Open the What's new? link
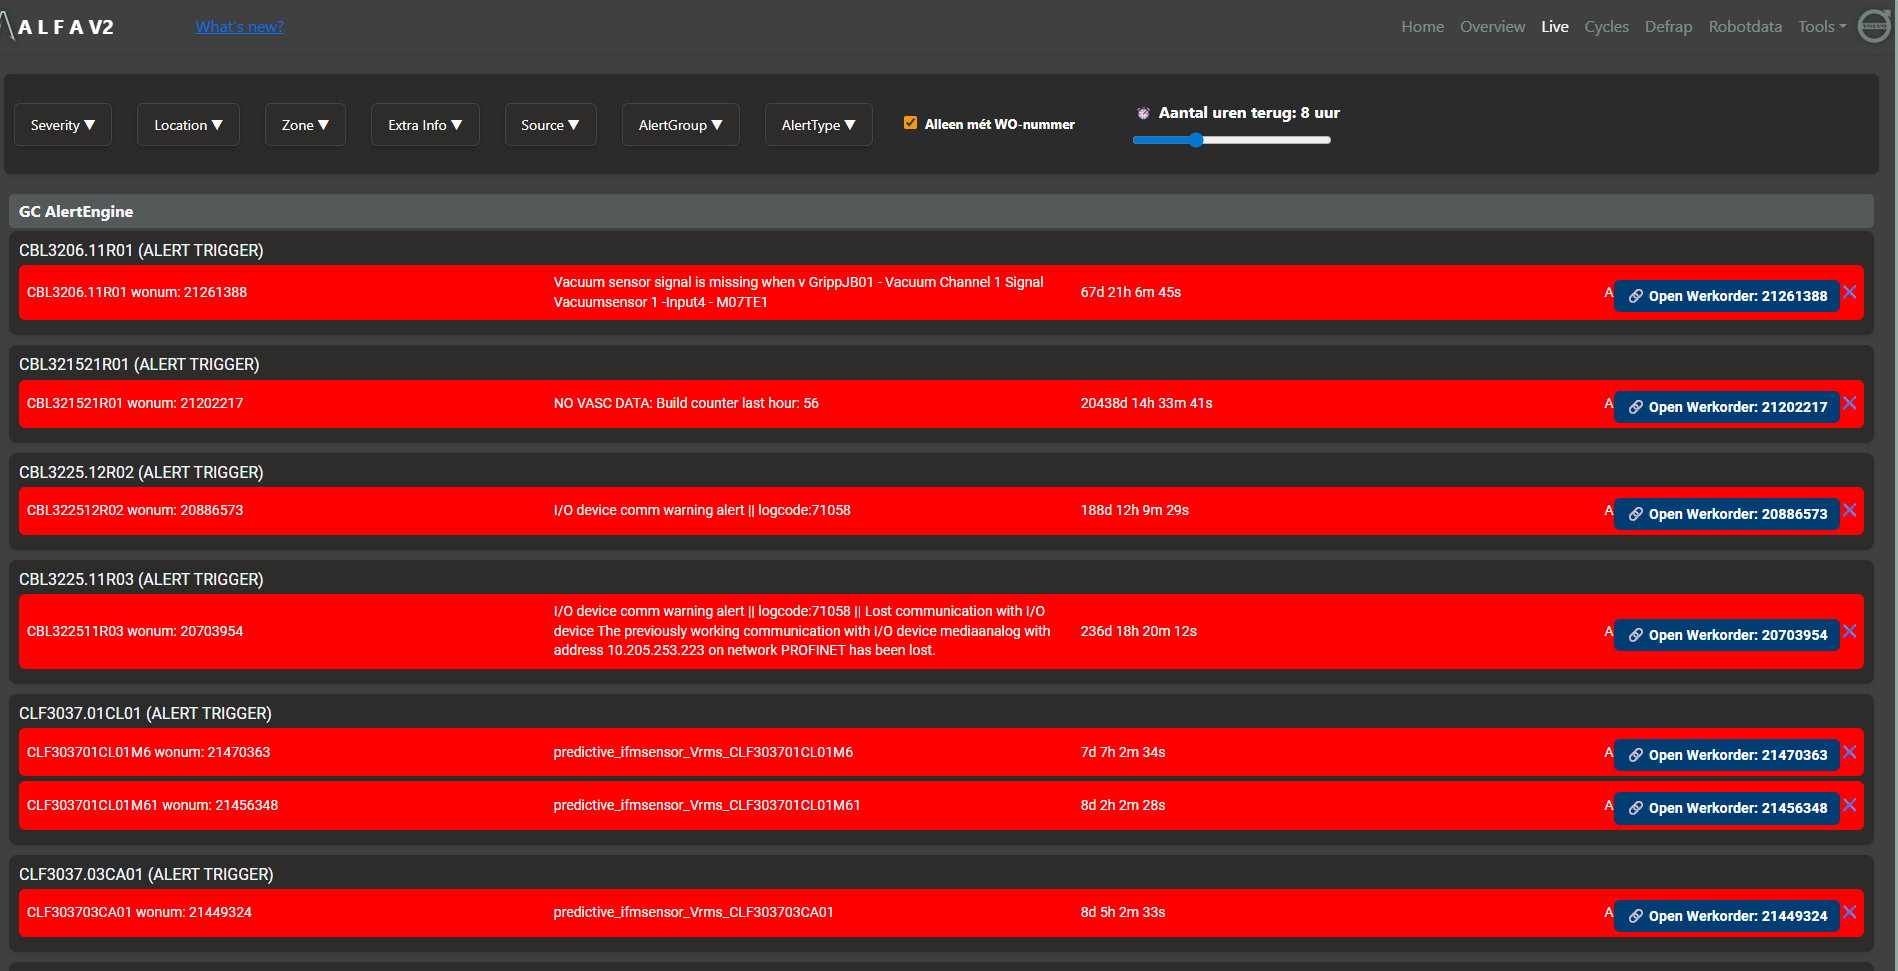The height and width of the screenshot is (971, 1898). 239,26
